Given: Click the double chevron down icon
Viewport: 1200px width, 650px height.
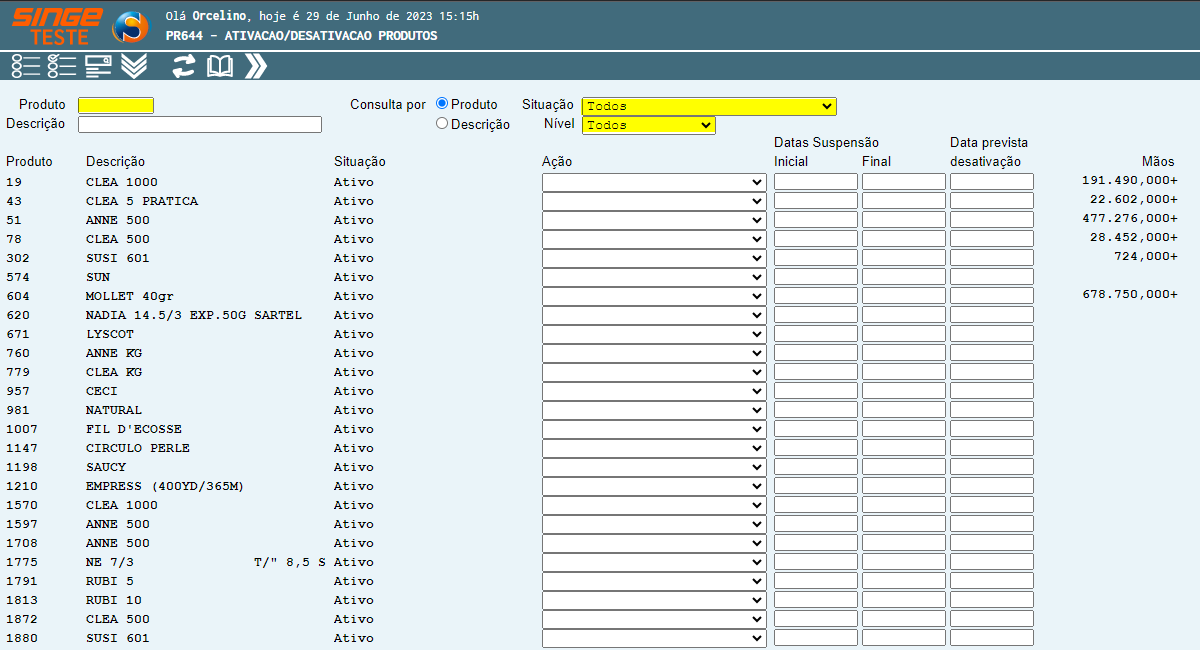Looking at the screenshot, I should click(134, 66).
